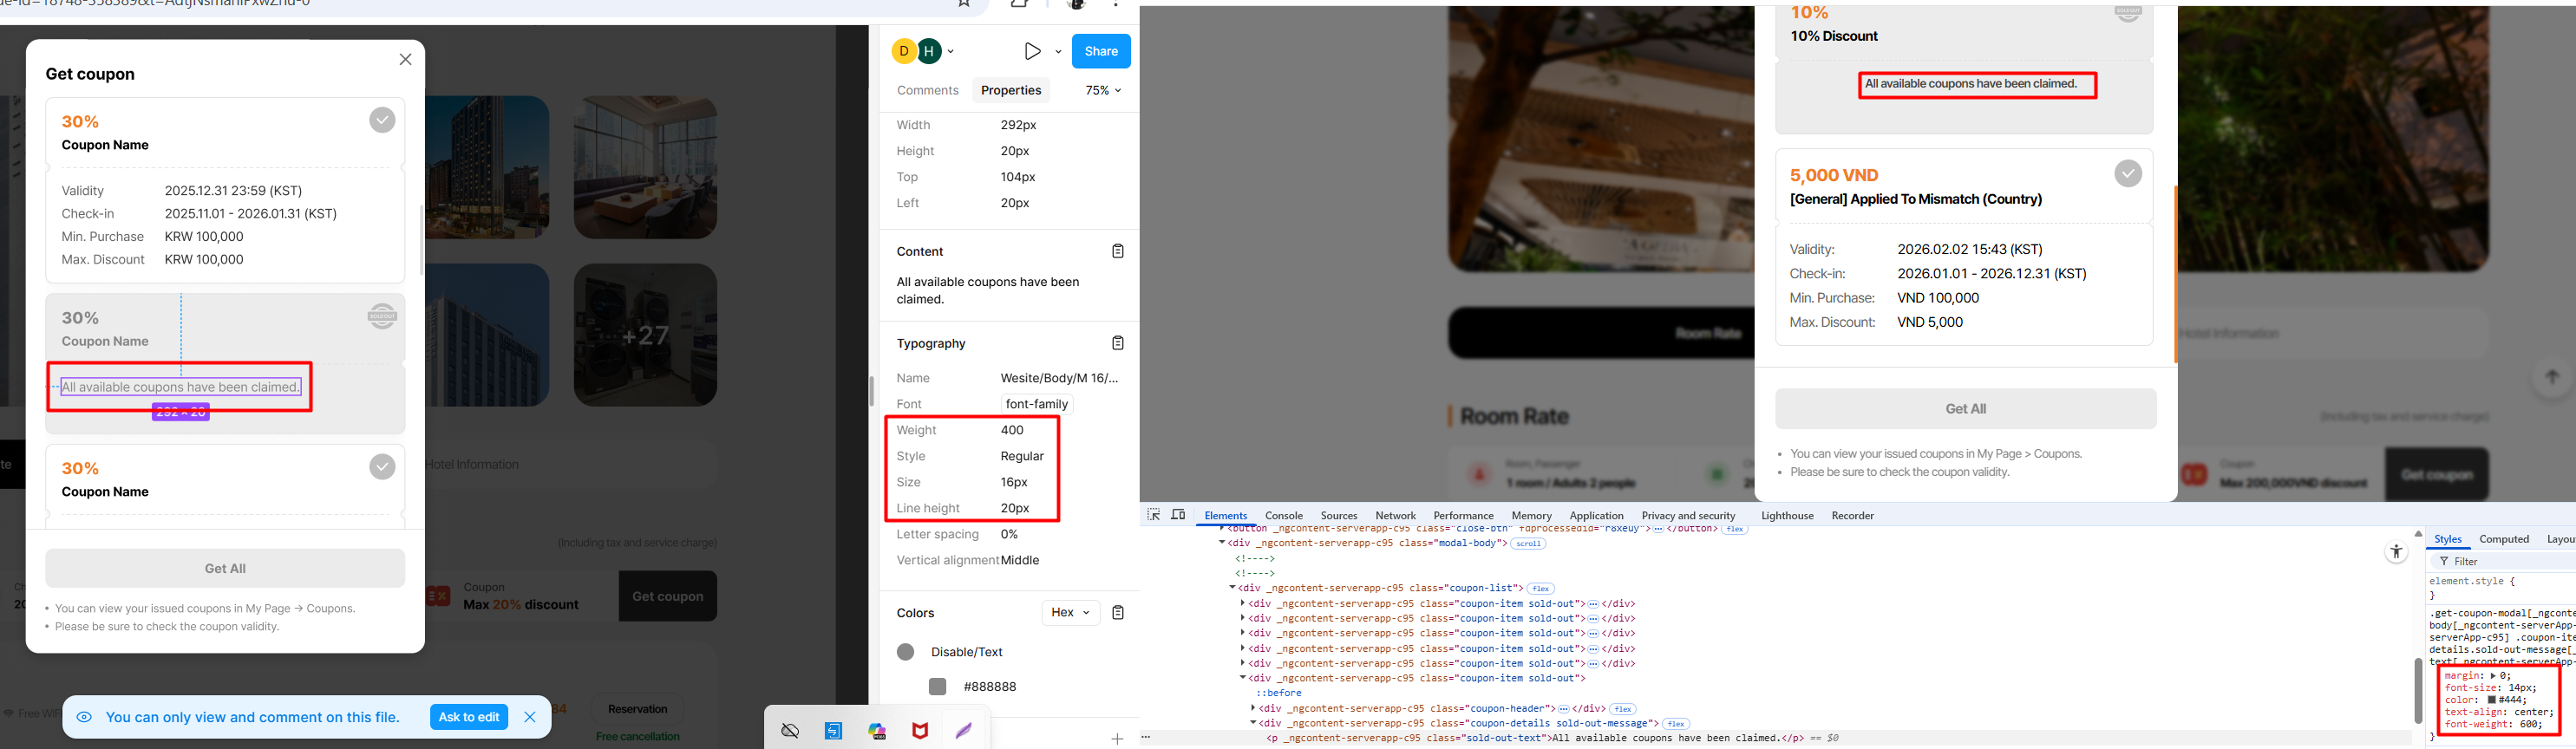This screenshot has height=749, width=2576.
Task: Click the Get coupon button on the webpage
Action: 2437,474
